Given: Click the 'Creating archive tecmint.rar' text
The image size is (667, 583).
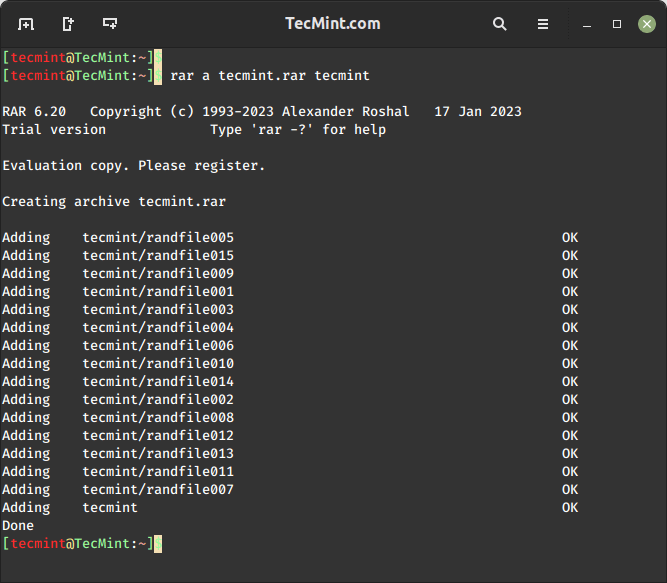Looking at the screenshot, I should click(114, 202).
